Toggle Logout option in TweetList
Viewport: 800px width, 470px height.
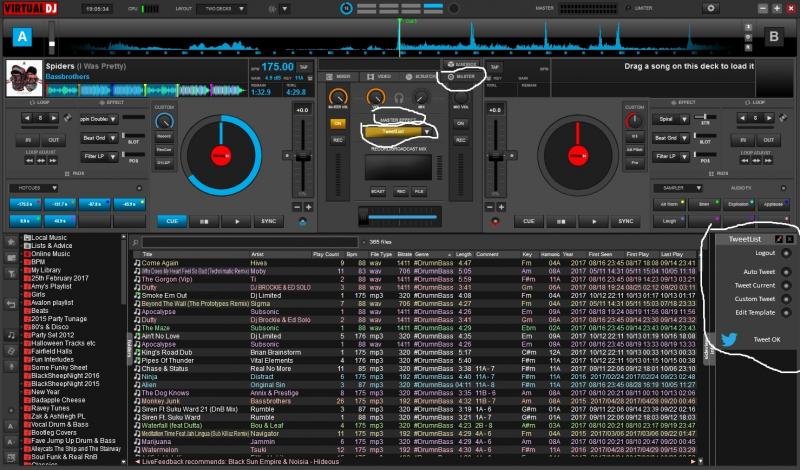[786, 253]
